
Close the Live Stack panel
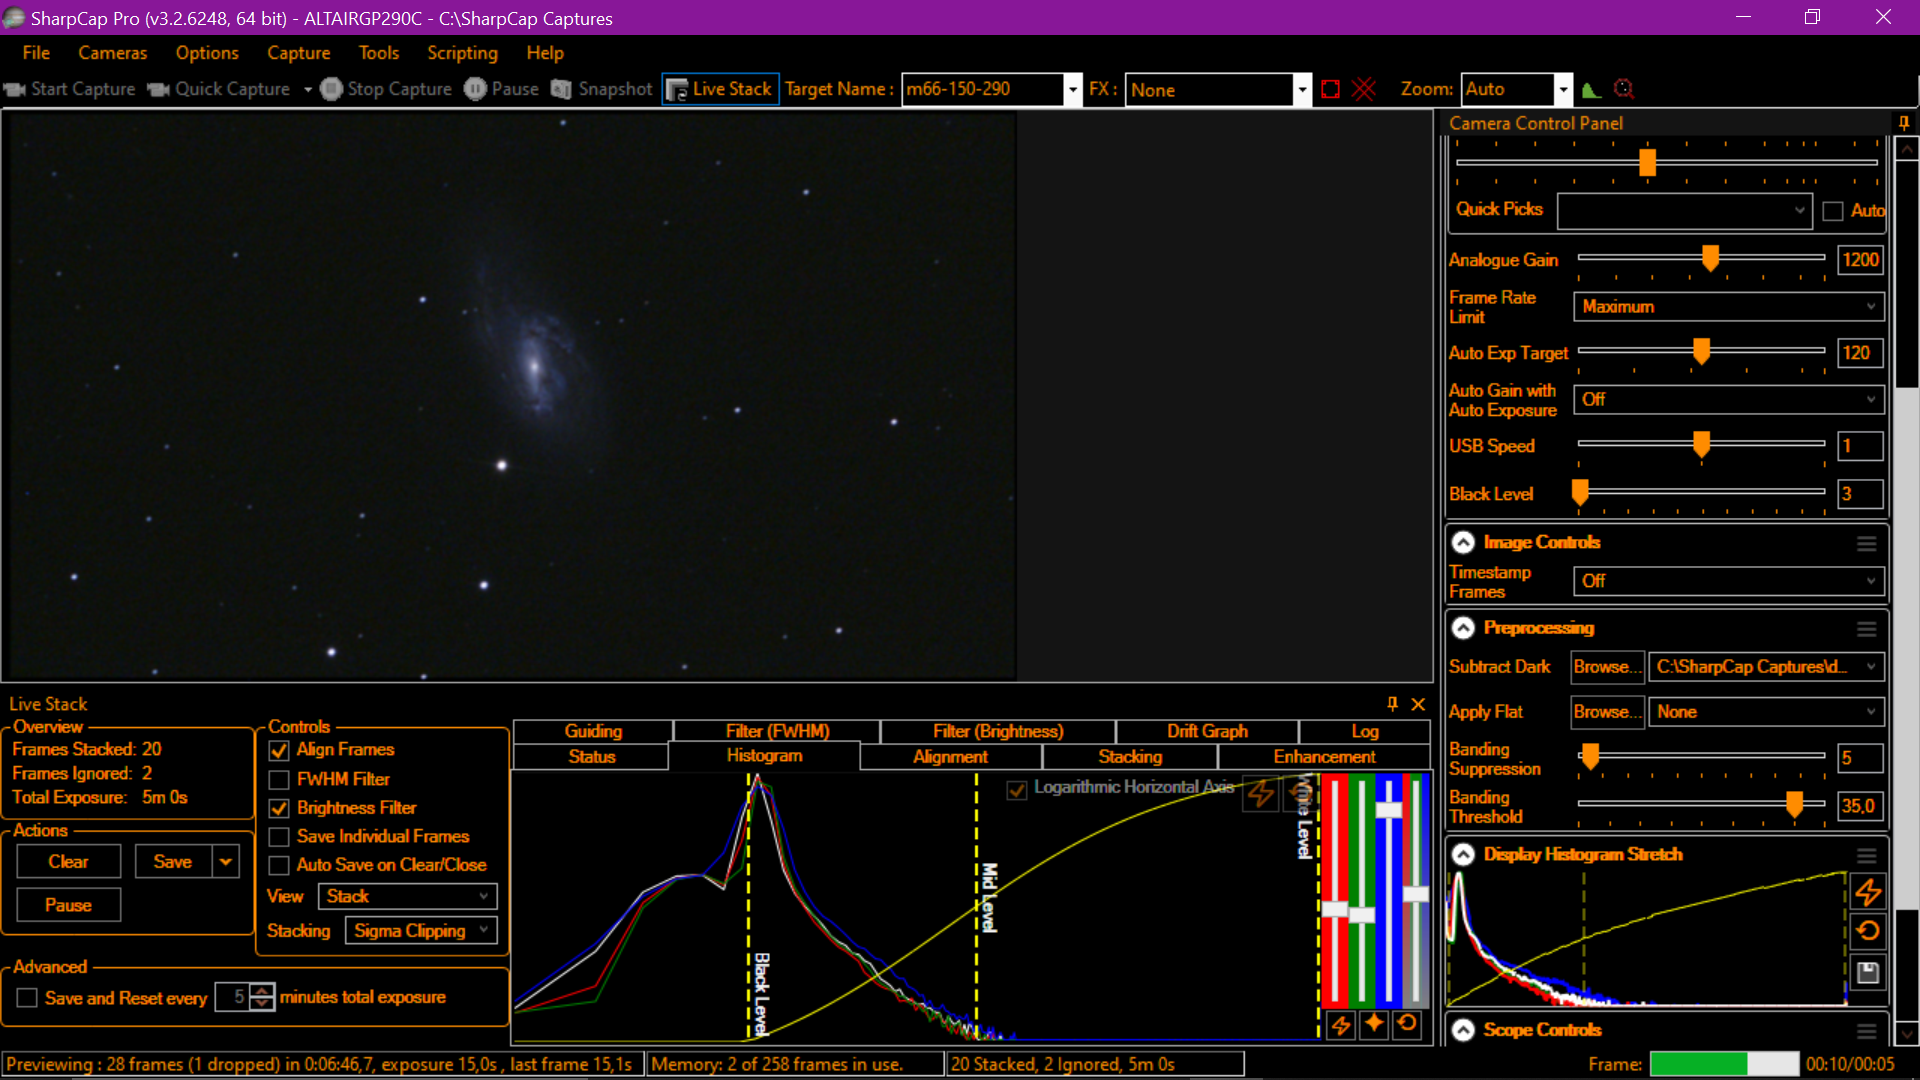pyautogui.click(x=1418, y=704)
